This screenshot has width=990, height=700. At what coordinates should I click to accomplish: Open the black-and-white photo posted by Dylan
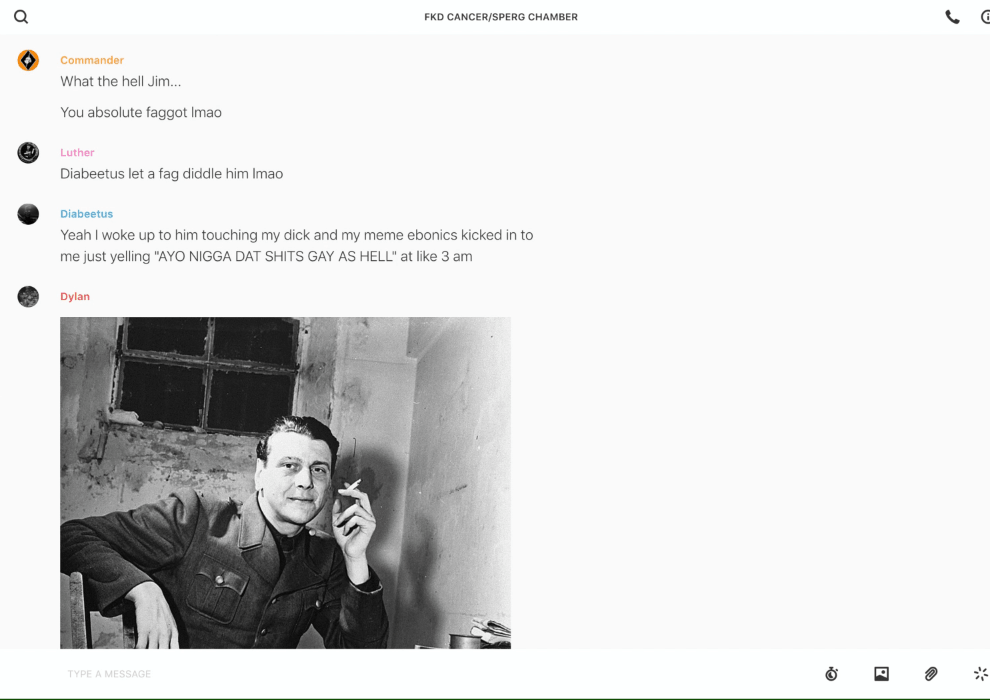point(285,482)
